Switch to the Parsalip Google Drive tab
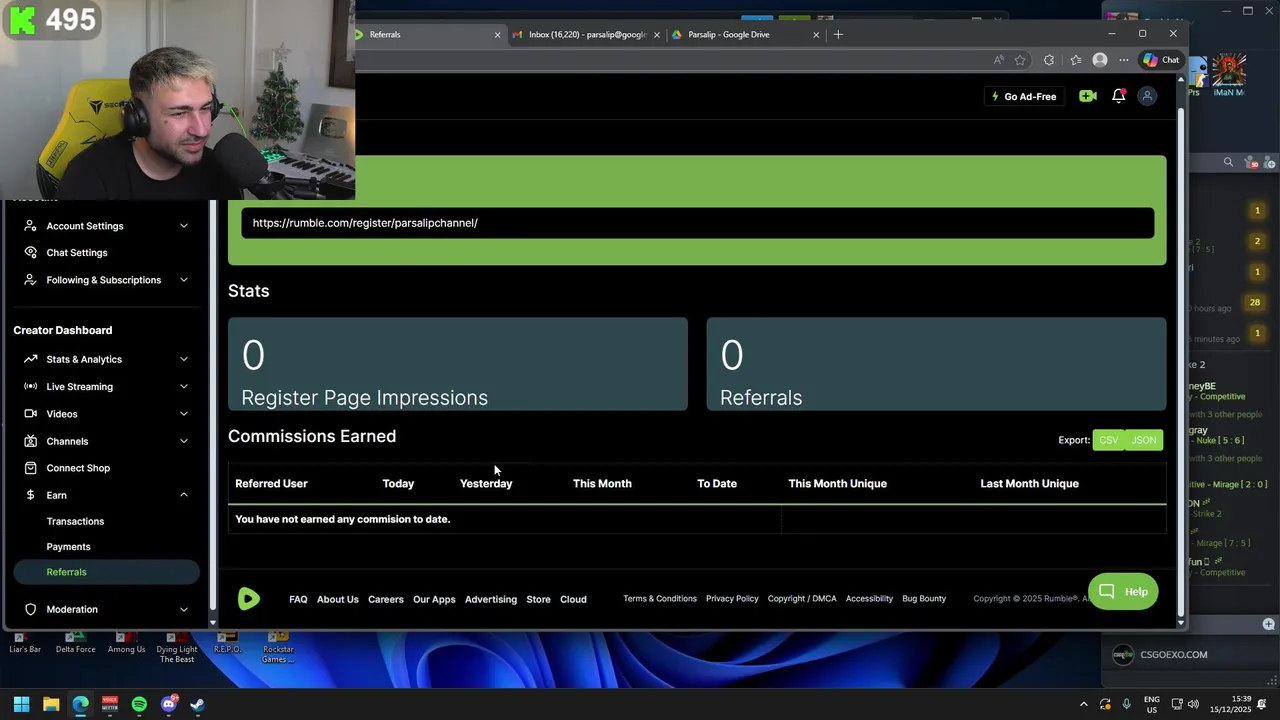Screen dimensions: 1280x720 pyautogui.click(x=746, y=34)
